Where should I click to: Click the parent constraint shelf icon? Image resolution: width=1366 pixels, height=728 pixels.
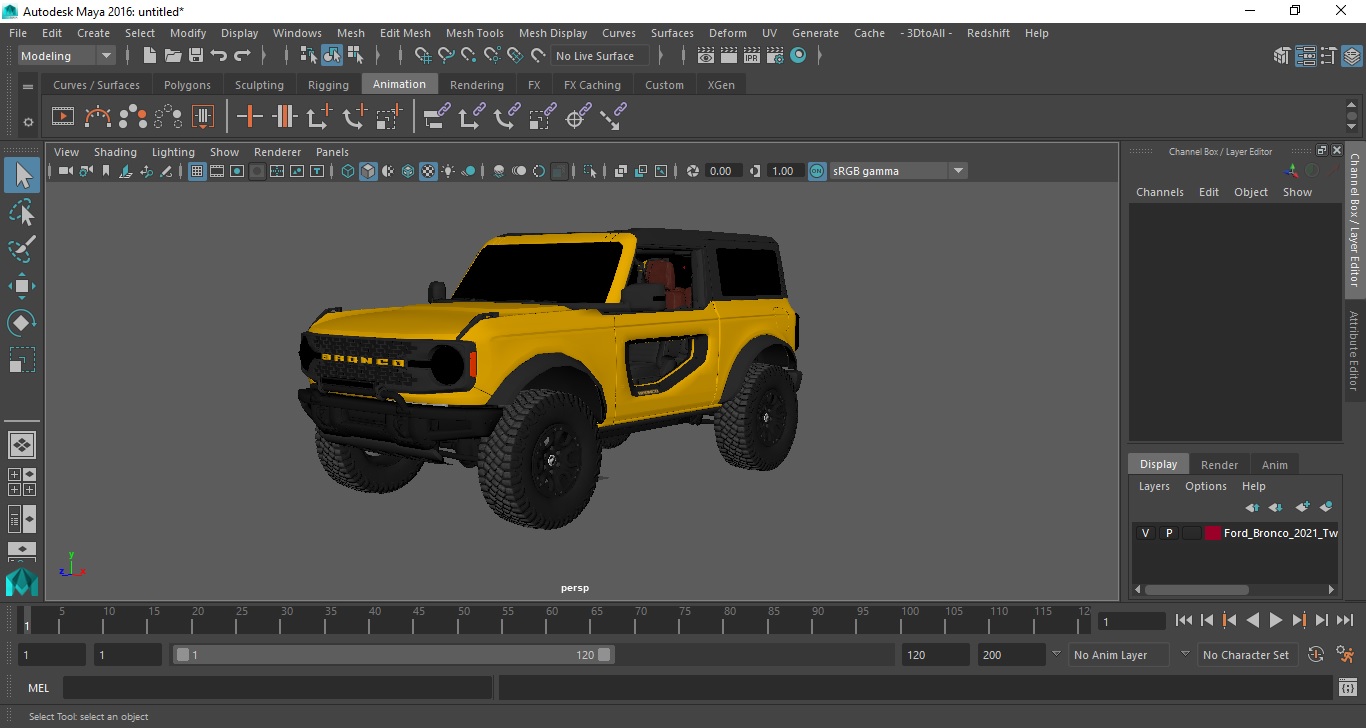point(436,117)
